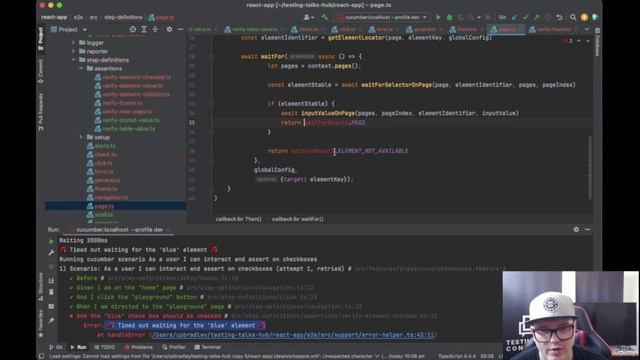Open the Search Everywhere magnifier
The height and width of the screenshot is (360, 640).
point(573,18)
